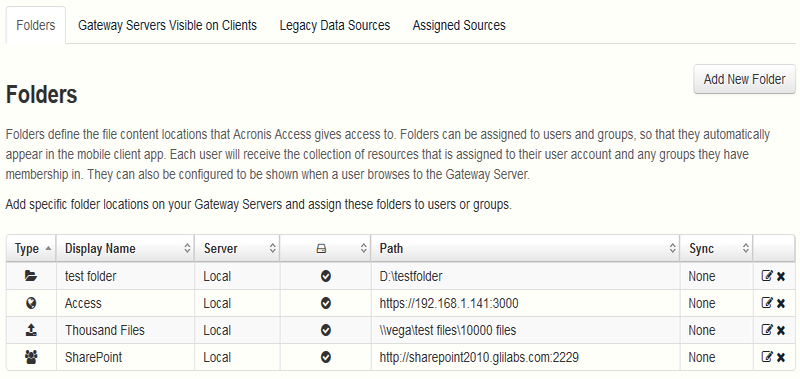Select the 'Thousand Files' display name
The height and width of the screenshot is (379, 800).
(x=105, y=331)
